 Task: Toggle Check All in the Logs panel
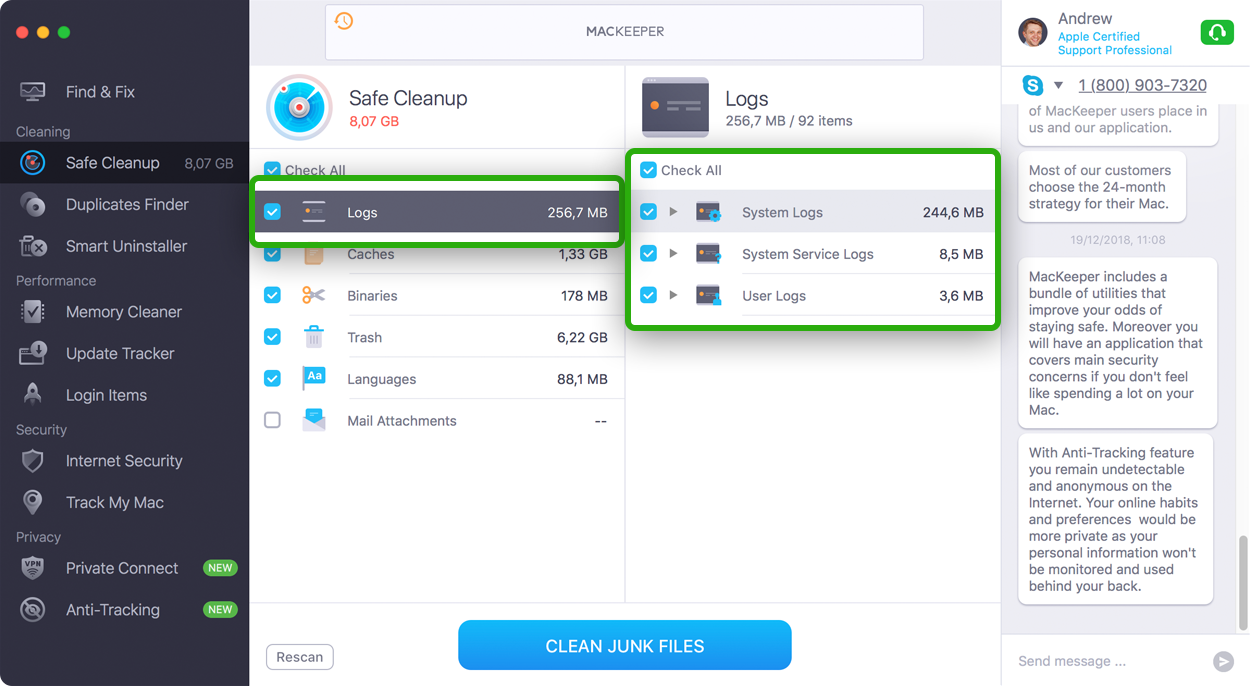[648, 170]
